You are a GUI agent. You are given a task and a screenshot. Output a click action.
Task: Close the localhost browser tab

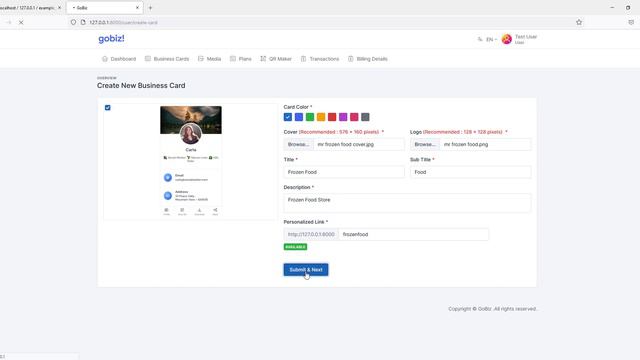pyautogui.click(x=59, y=8)
